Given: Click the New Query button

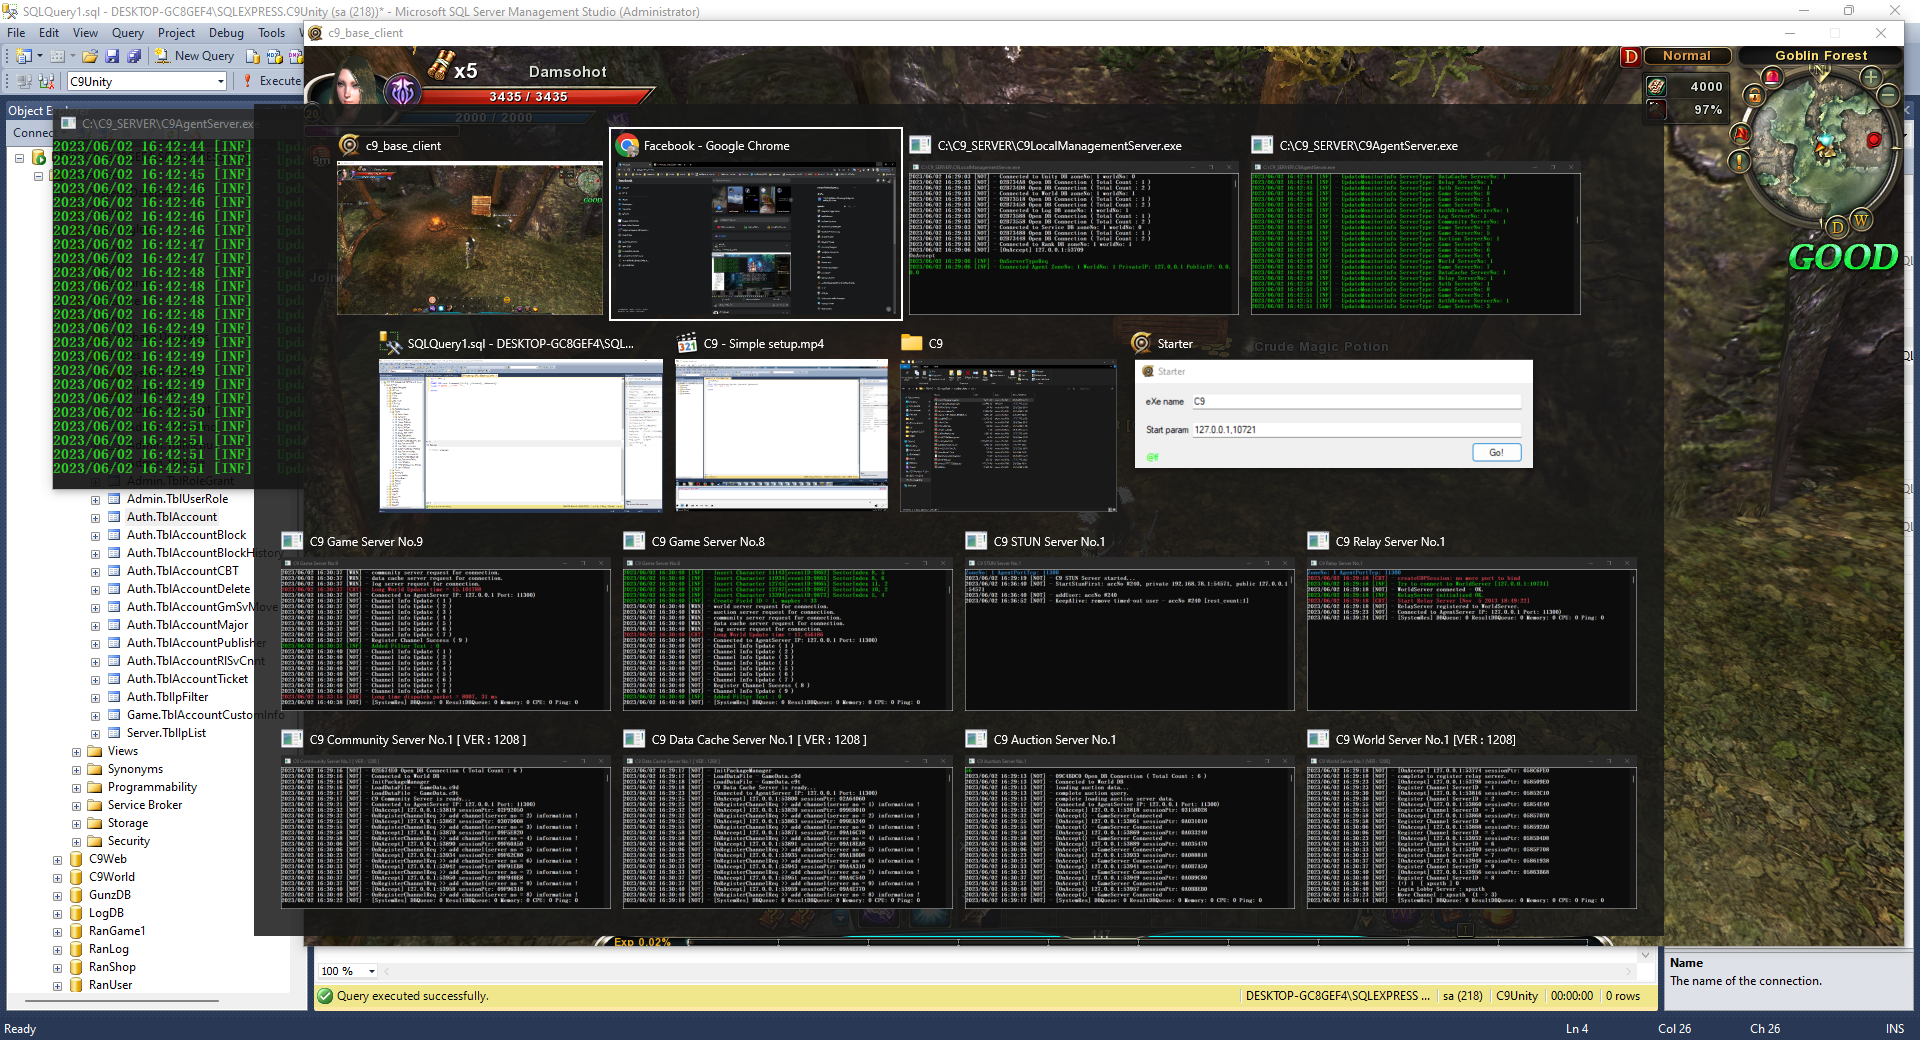Looking at the screenshot, I should coord(194,56).
